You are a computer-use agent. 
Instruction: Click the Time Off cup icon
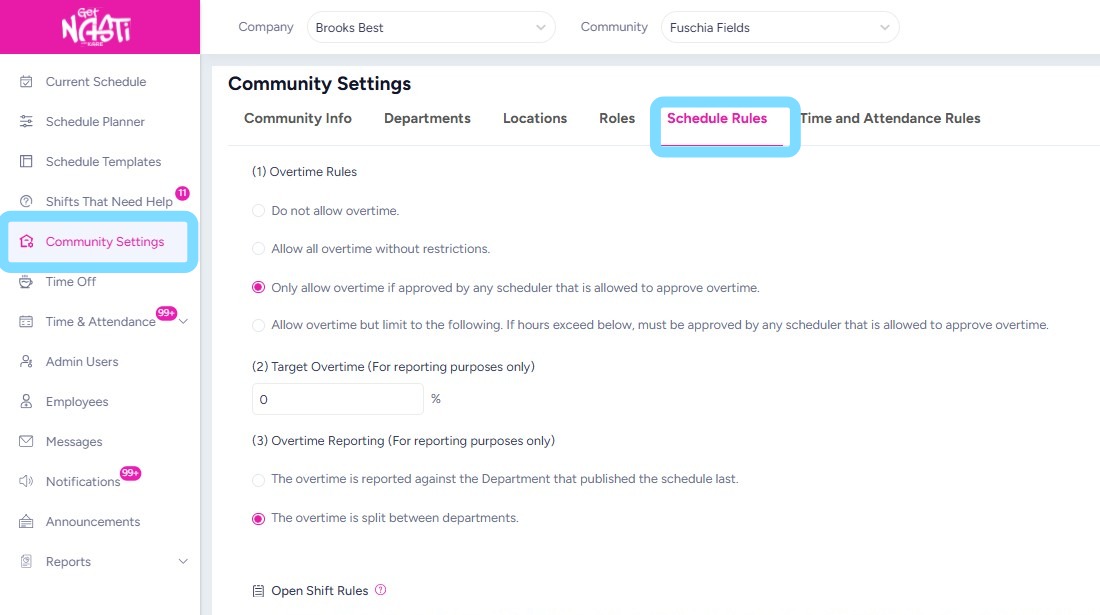point(26,282)
